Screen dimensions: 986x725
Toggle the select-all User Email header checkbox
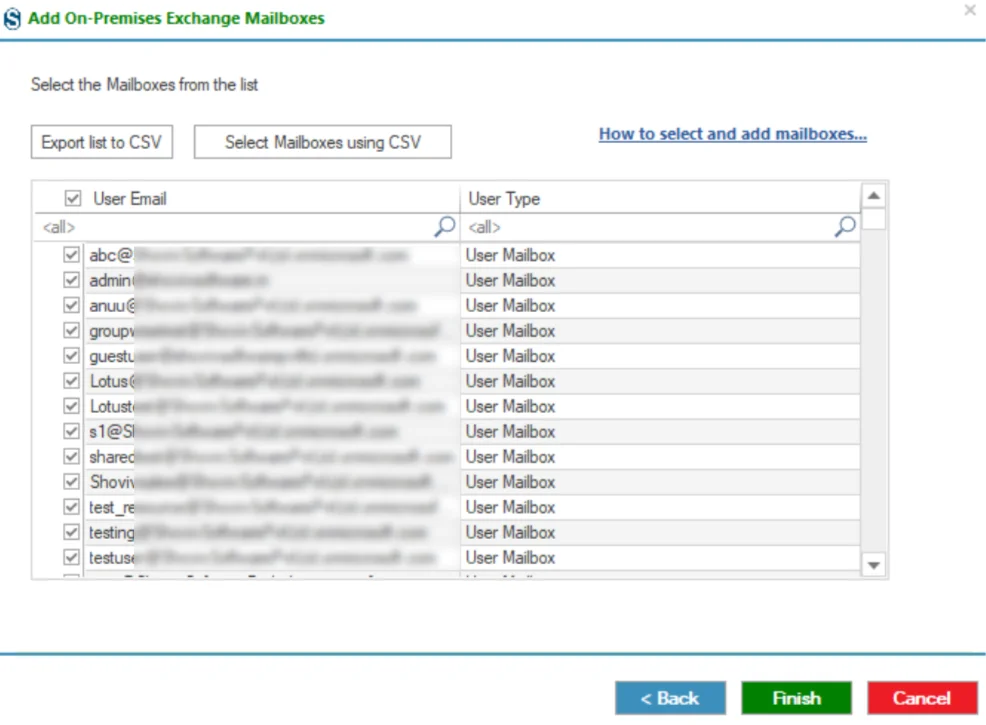(x=73, y=199)
